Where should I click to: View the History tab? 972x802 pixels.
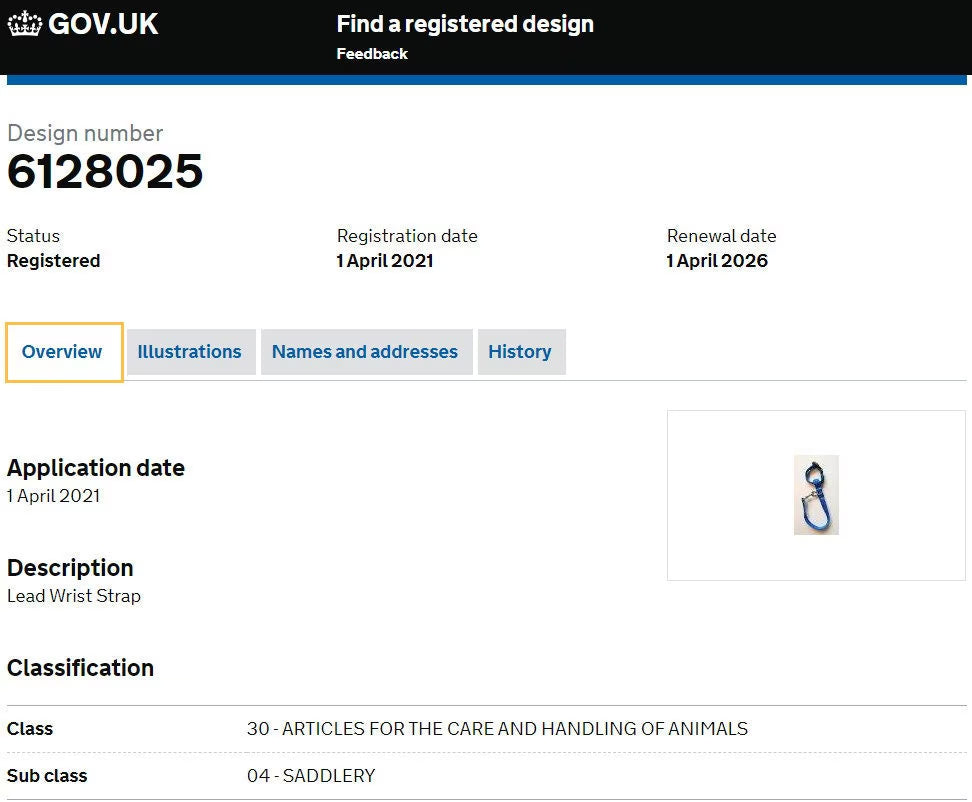[520, 352]
